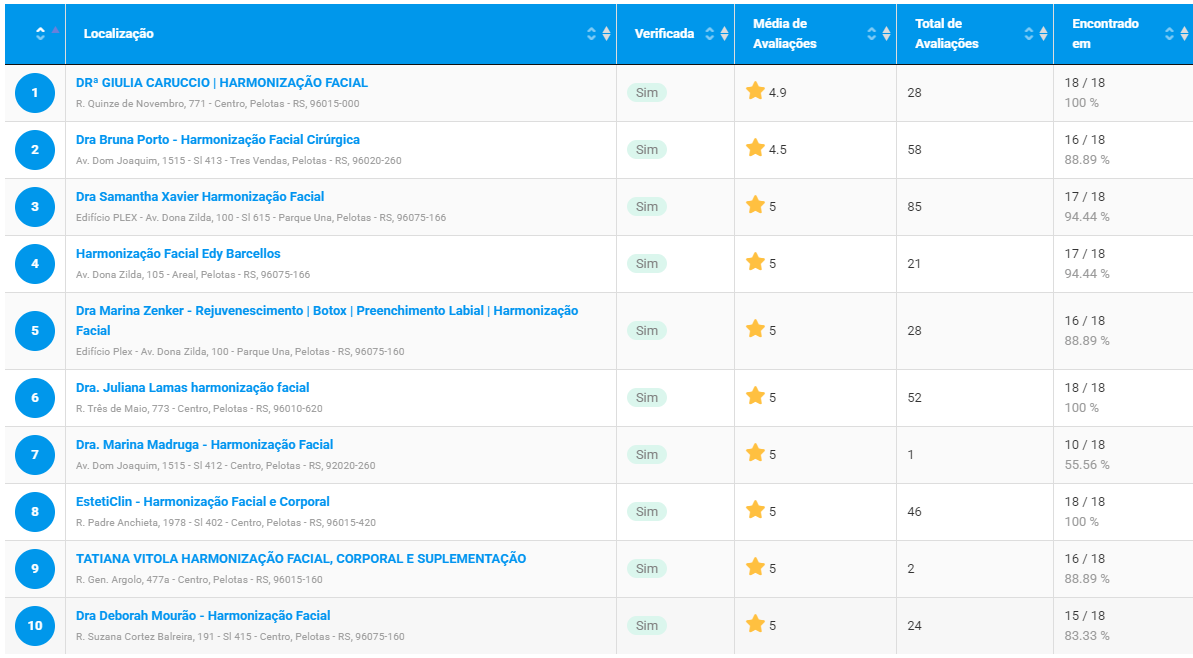Viewport: 1193px width, 658px height.
Task: Click the total reviews value '85'
Action: [915, 207]
